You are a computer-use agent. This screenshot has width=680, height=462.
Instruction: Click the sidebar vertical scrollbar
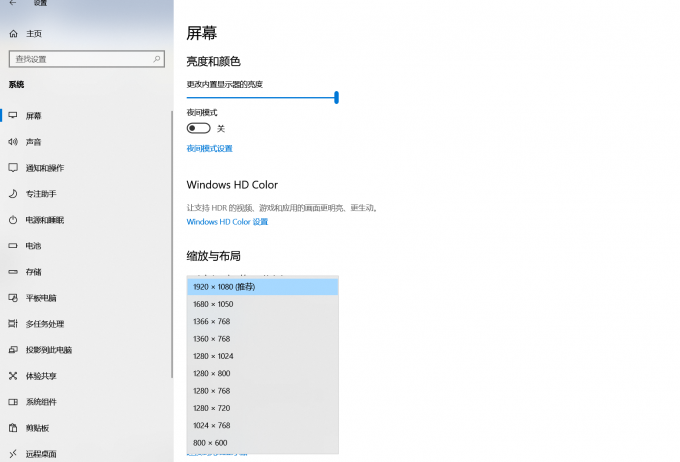tap(172, 244)
